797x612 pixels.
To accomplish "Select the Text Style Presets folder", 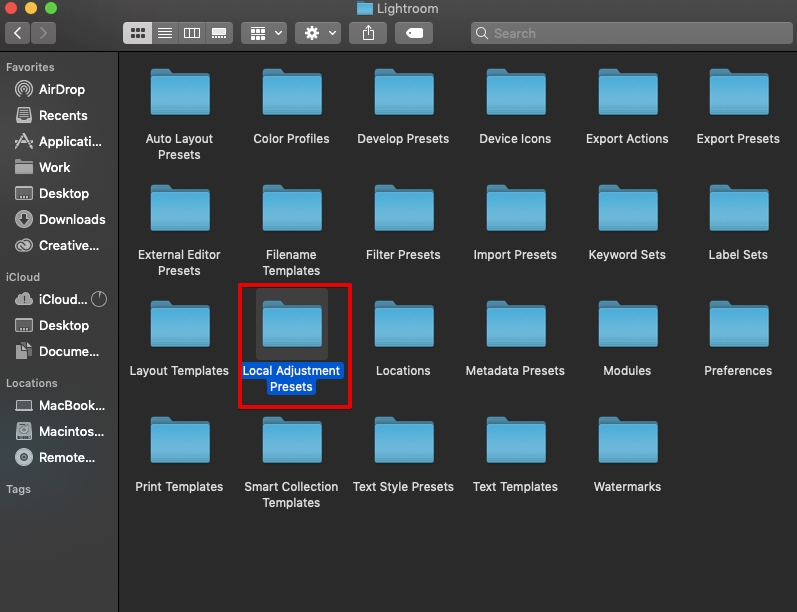I will point(404,440).
